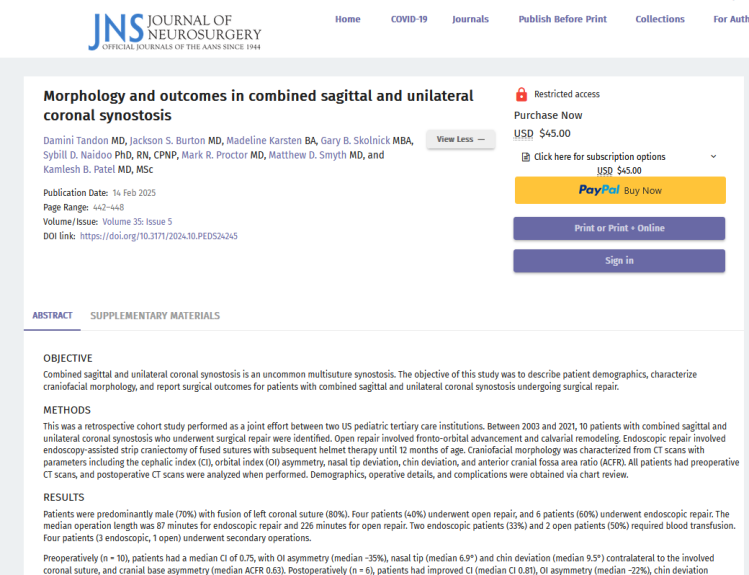
Task: Go to the Home page
Action: tap(348, 19)
